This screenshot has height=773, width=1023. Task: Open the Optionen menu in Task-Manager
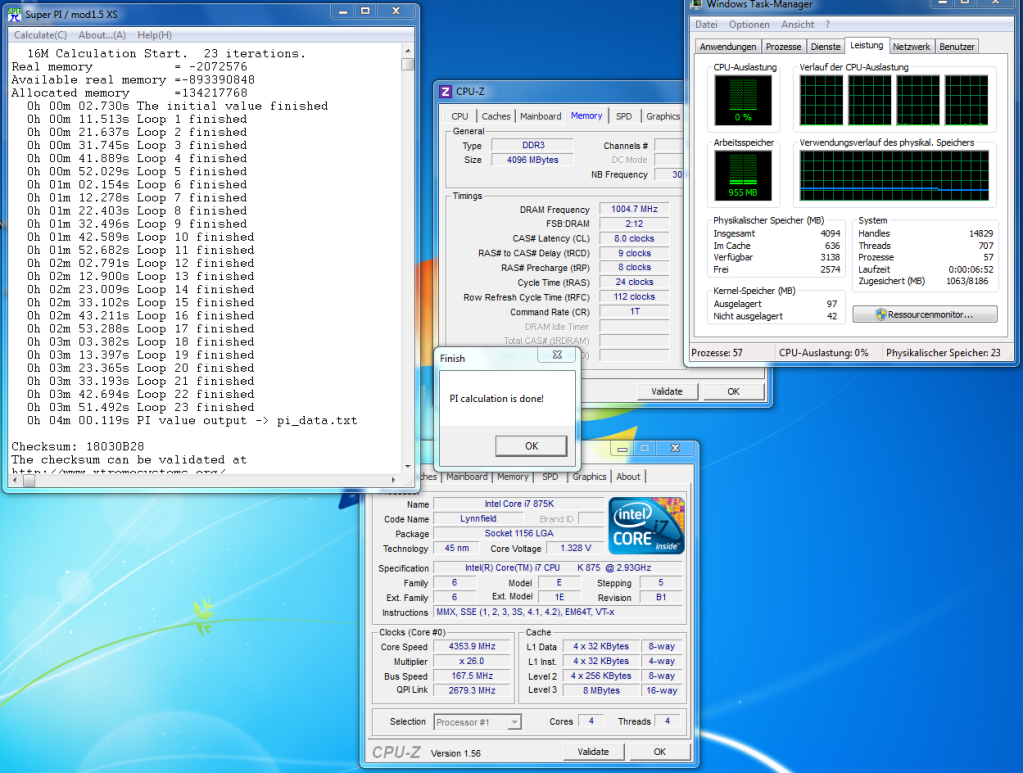[749, 25]
